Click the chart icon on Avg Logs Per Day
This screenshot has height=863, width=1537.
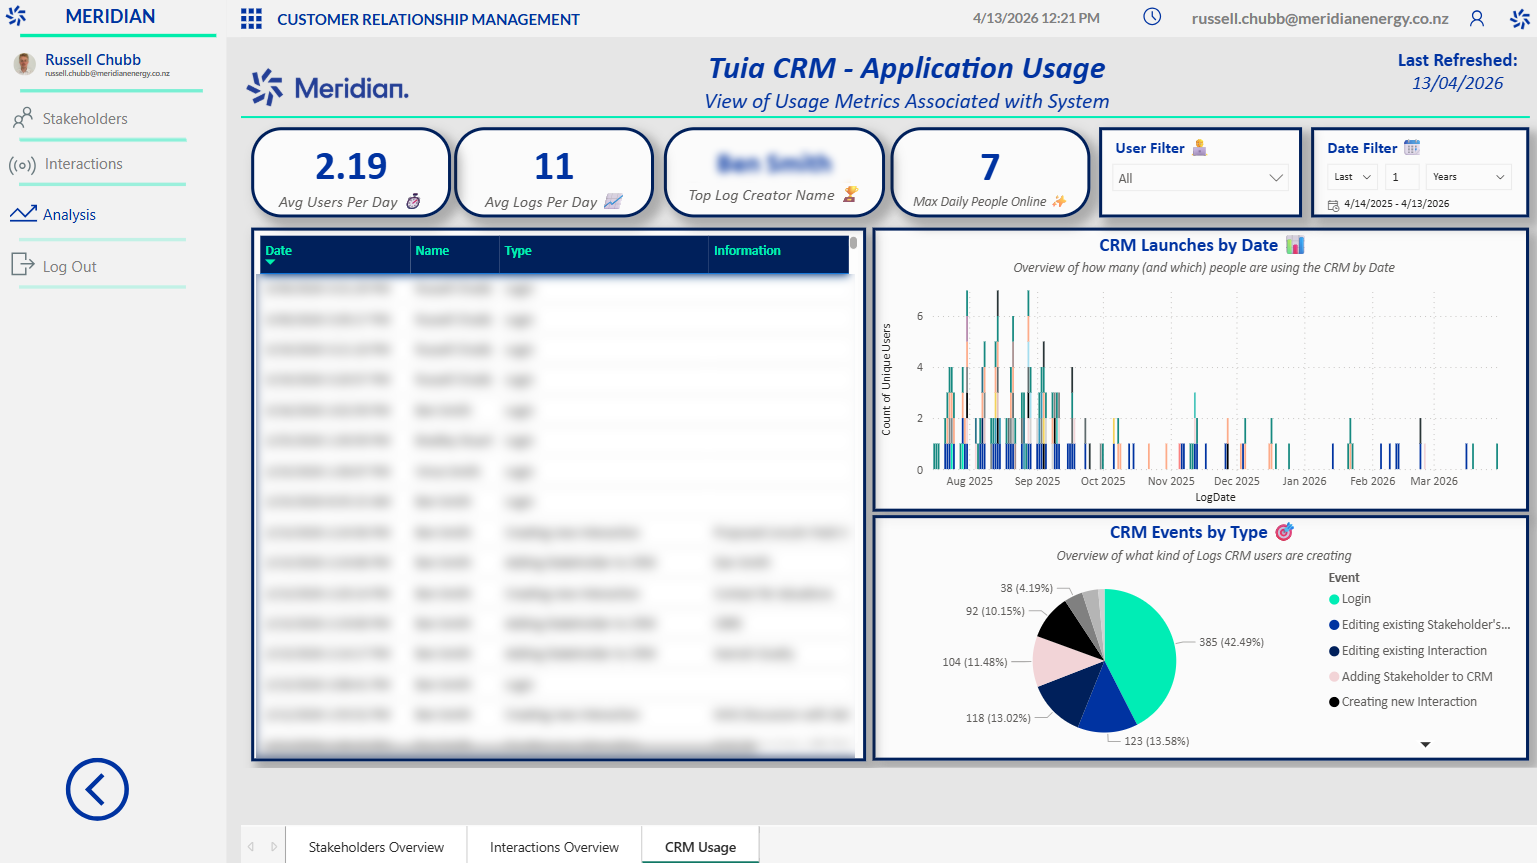coord(613,201)
